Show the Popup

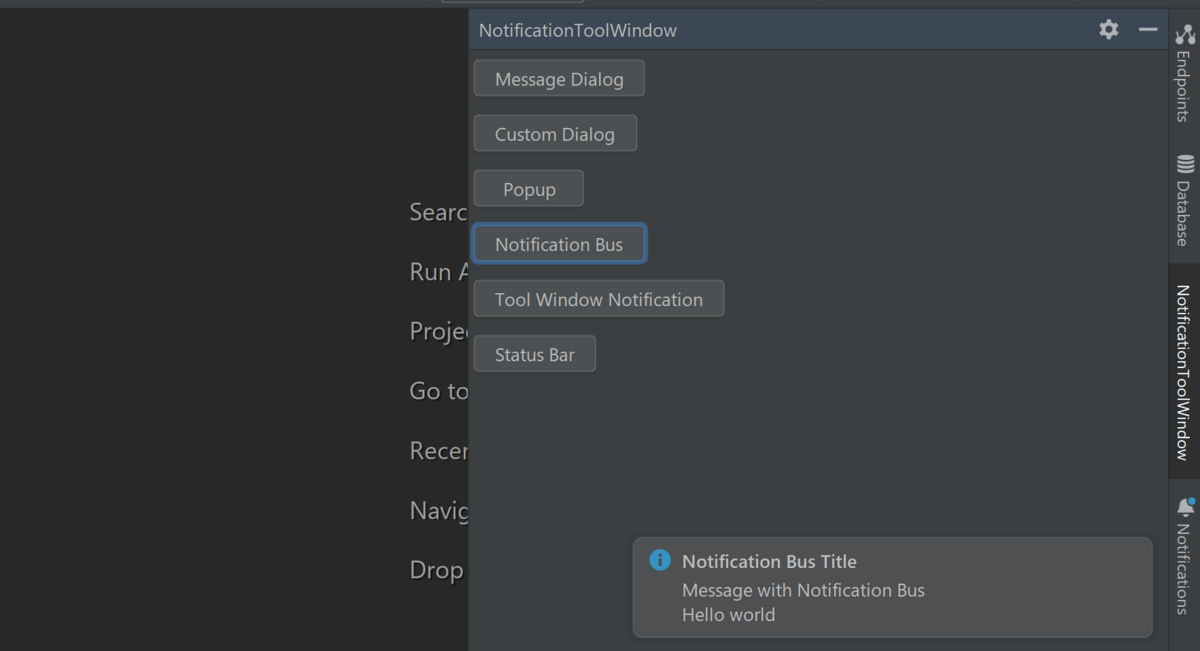(x=529, y=189)
